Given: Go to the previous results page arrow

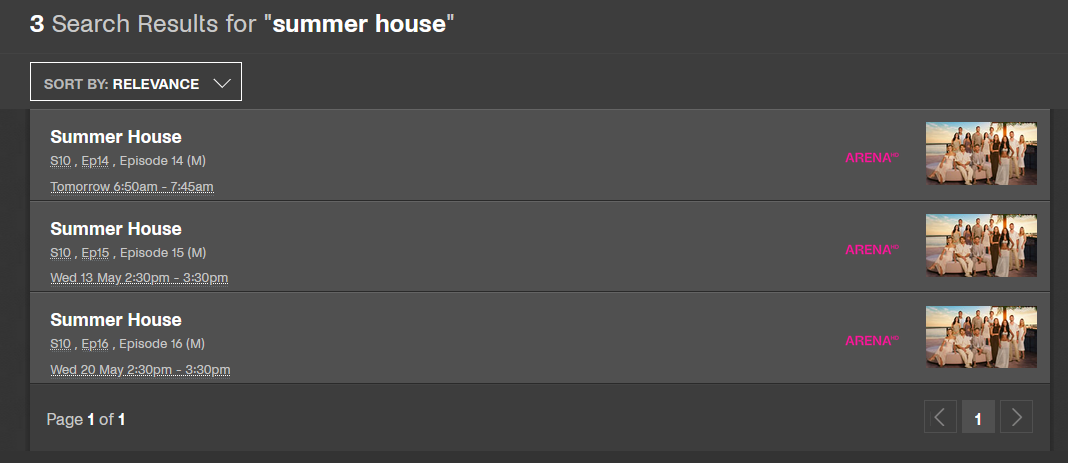Looking at the screenshot, I should (x=940, y=417).
